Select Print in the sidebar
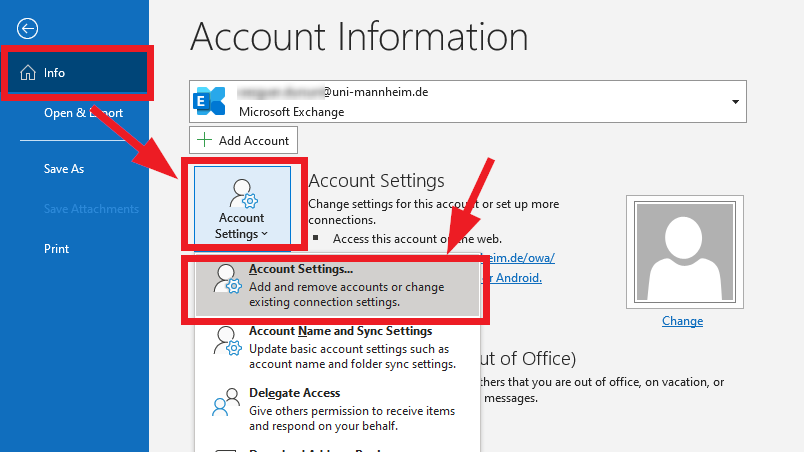Screen dimensions: 804x452 (x=56, y=249)
